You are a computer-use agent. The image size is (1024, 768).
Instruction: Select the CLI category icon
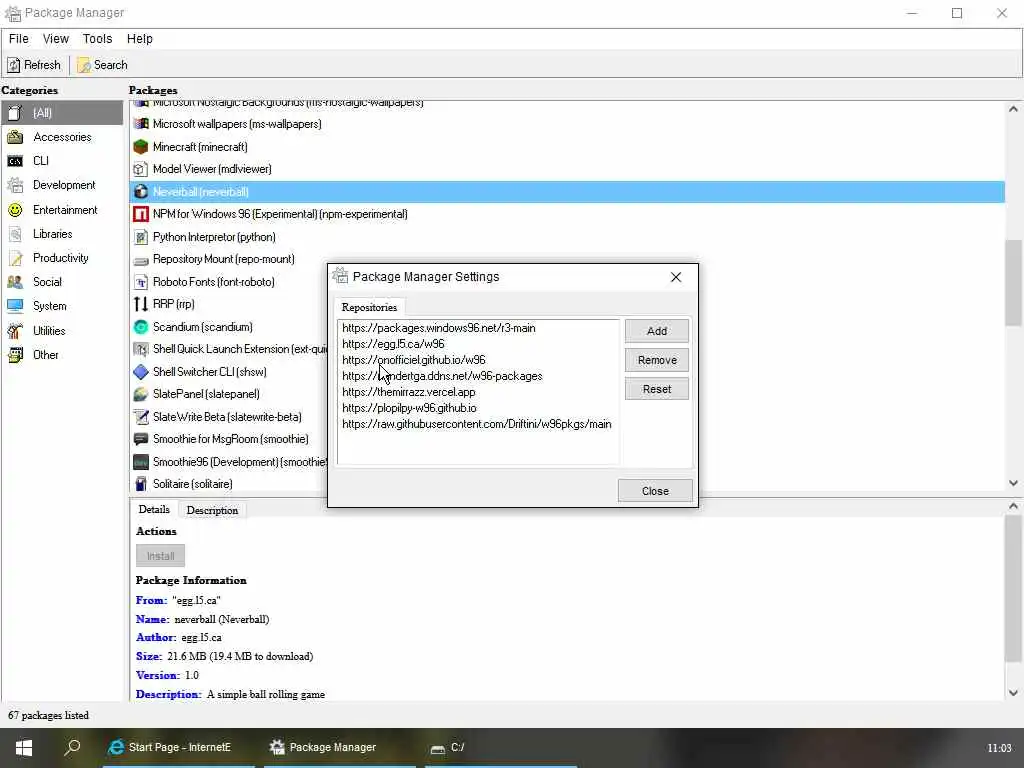point(15,161)
